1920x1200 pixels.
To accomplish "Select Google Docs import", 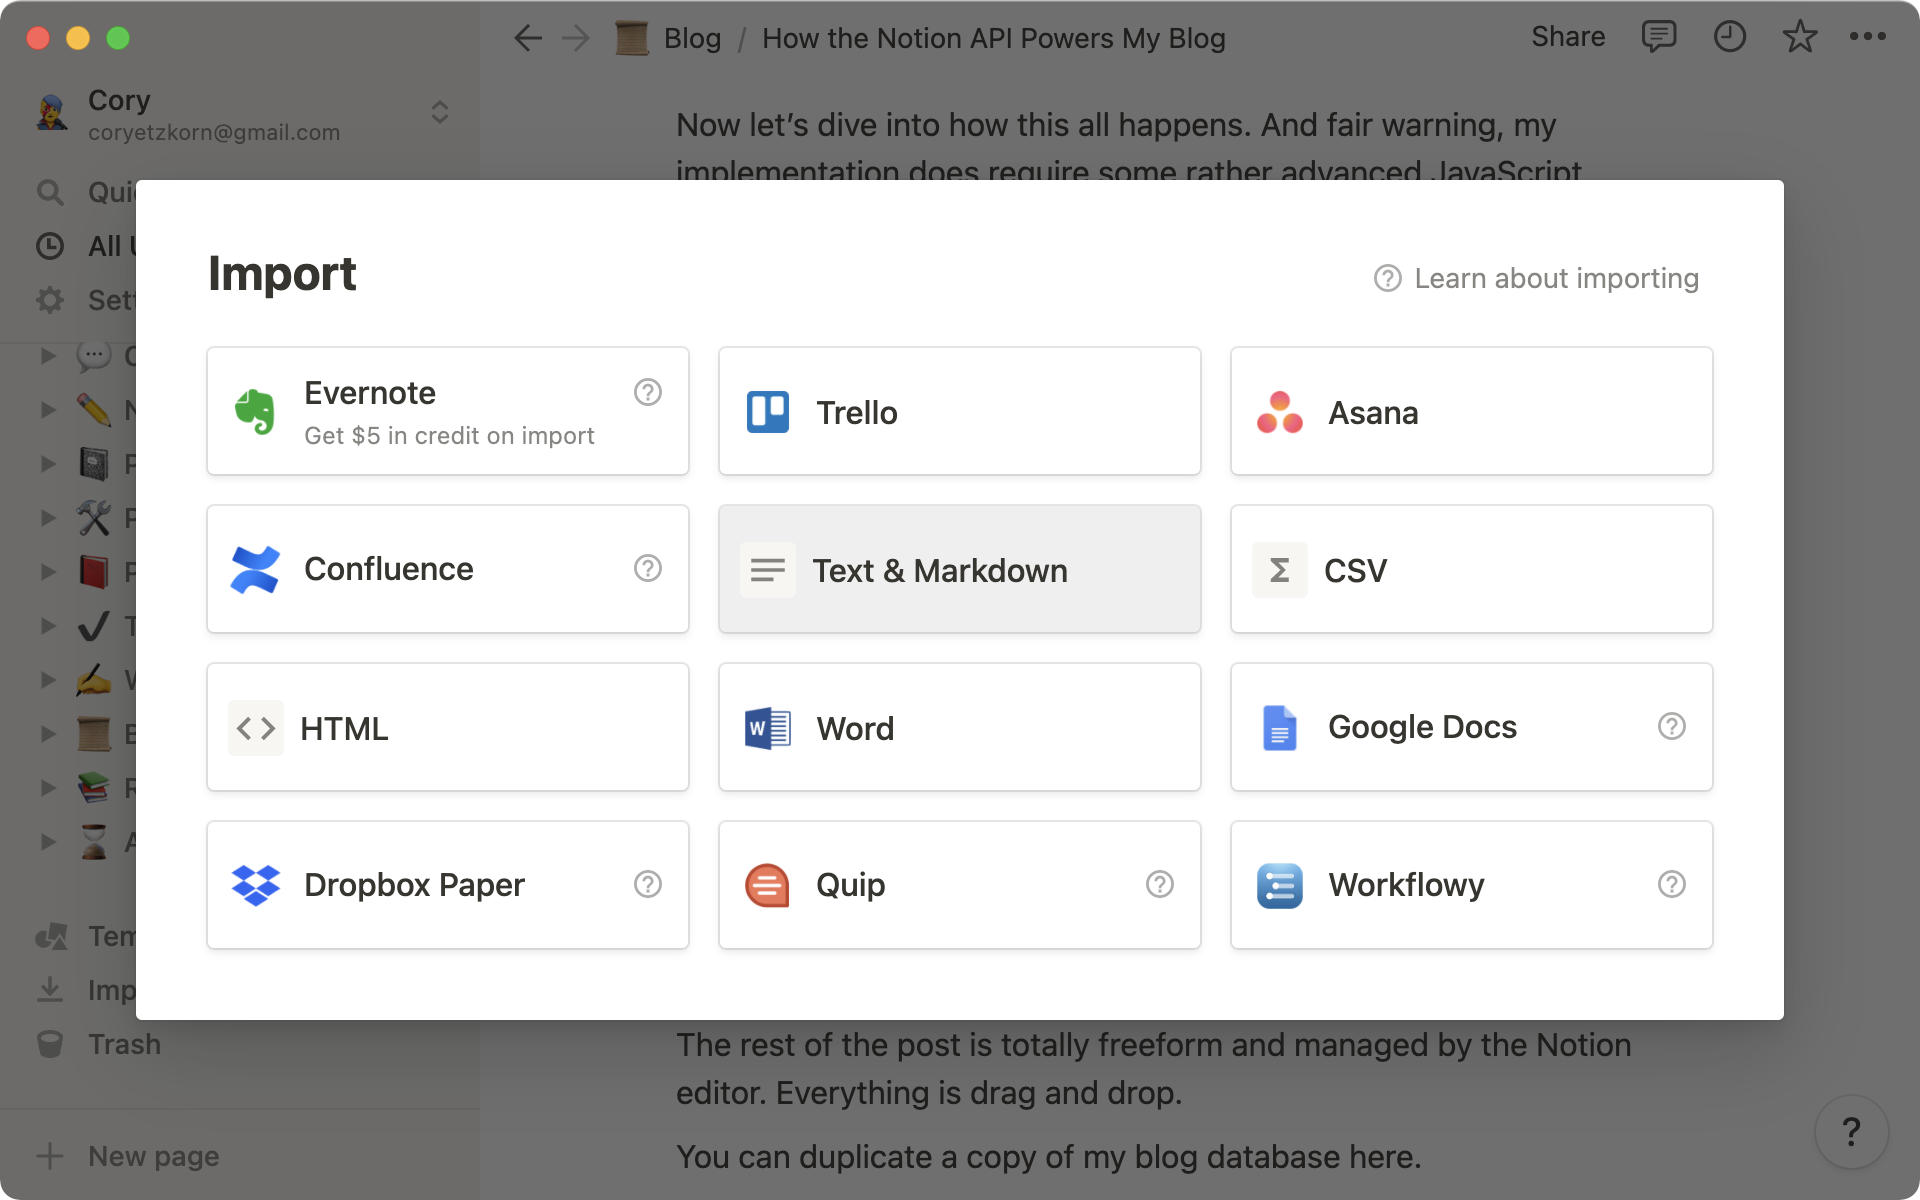I will 1471,727.
